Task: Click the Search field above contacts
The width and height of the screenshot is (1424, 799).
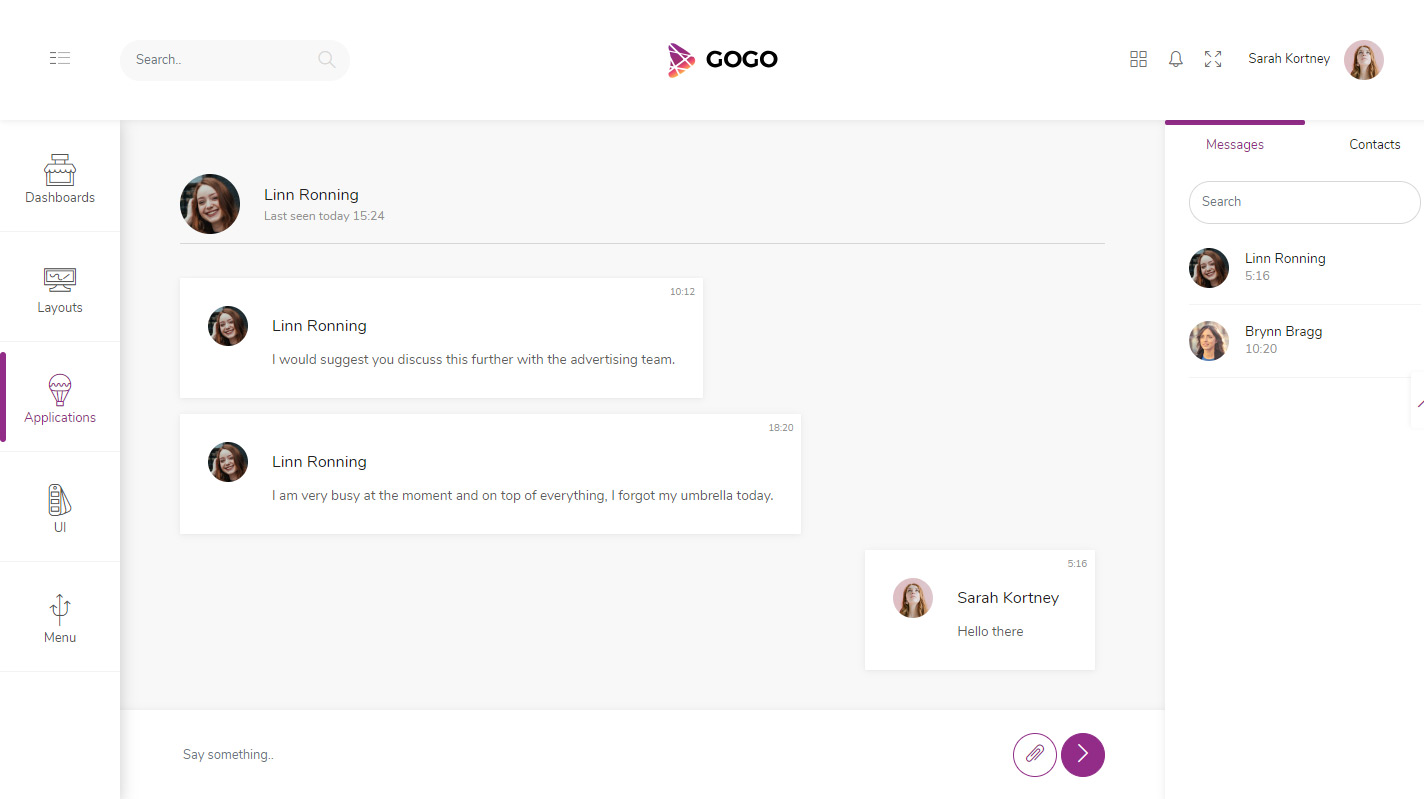Action: [1304, 202]
